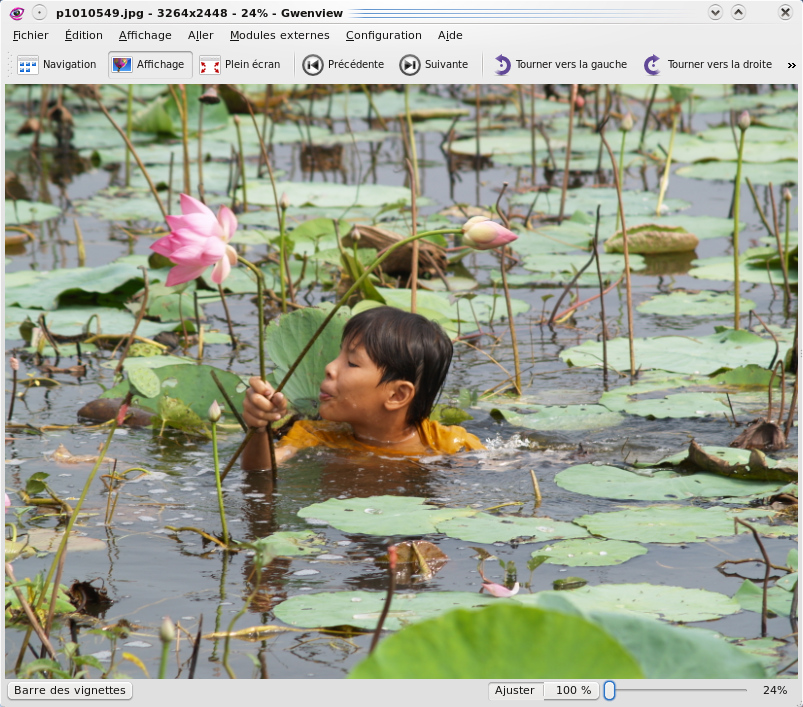Set zoom to 100 %
This screenshot has height=707, width=803.
573,690
